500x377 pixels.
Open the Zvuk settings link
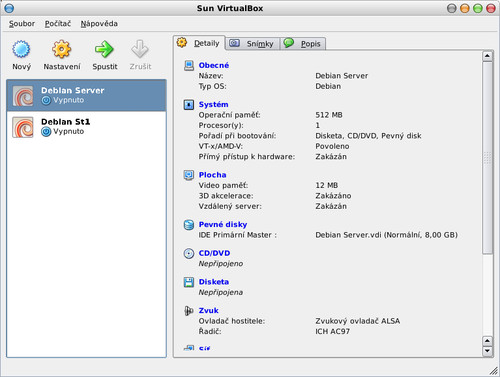208,311
